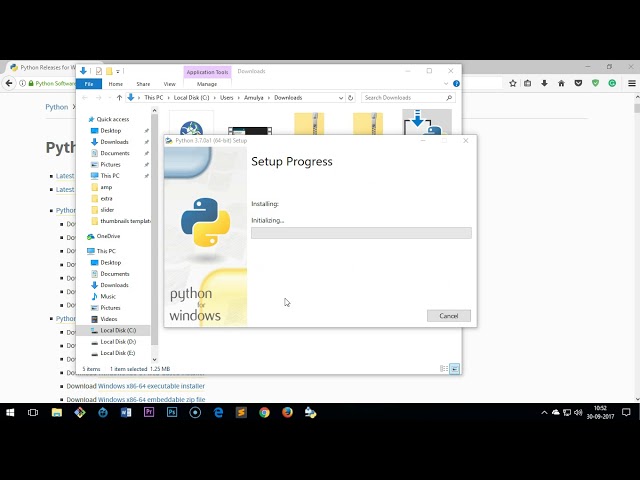This screenshot has width=640, height=480.
Task: Open the volume control in tray
Action: (x=578, y=413)
